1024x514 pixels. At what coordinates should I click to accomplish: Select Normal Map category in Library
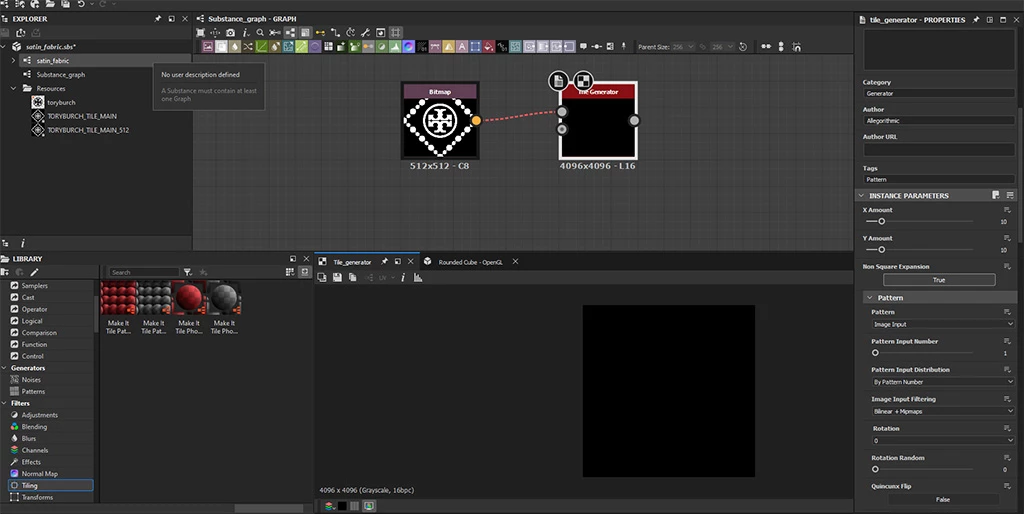(39, 474)
